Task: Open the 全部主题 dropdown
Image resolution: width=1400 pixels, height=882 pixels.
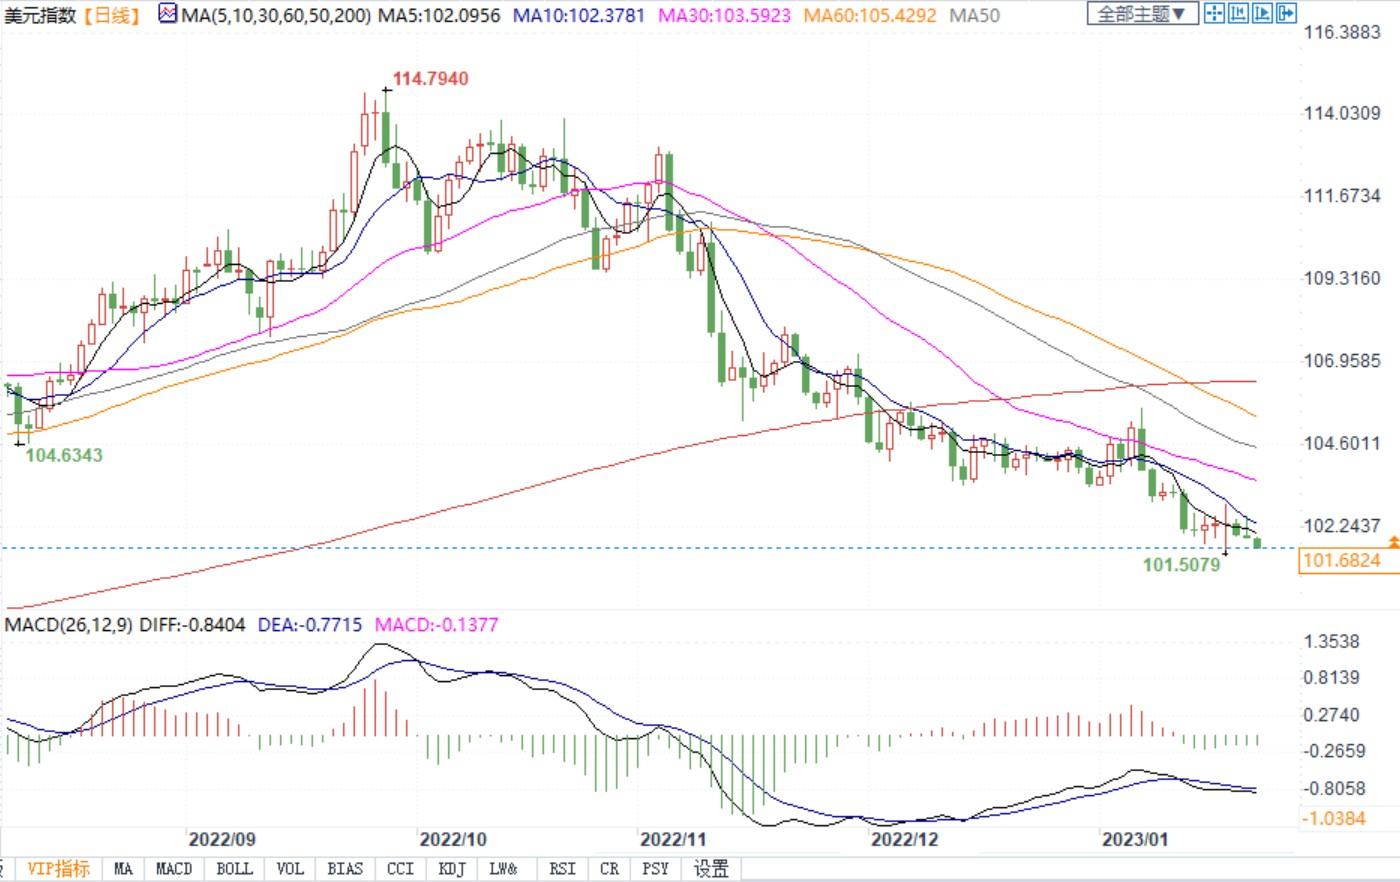Action: (x=1141, y=14)
